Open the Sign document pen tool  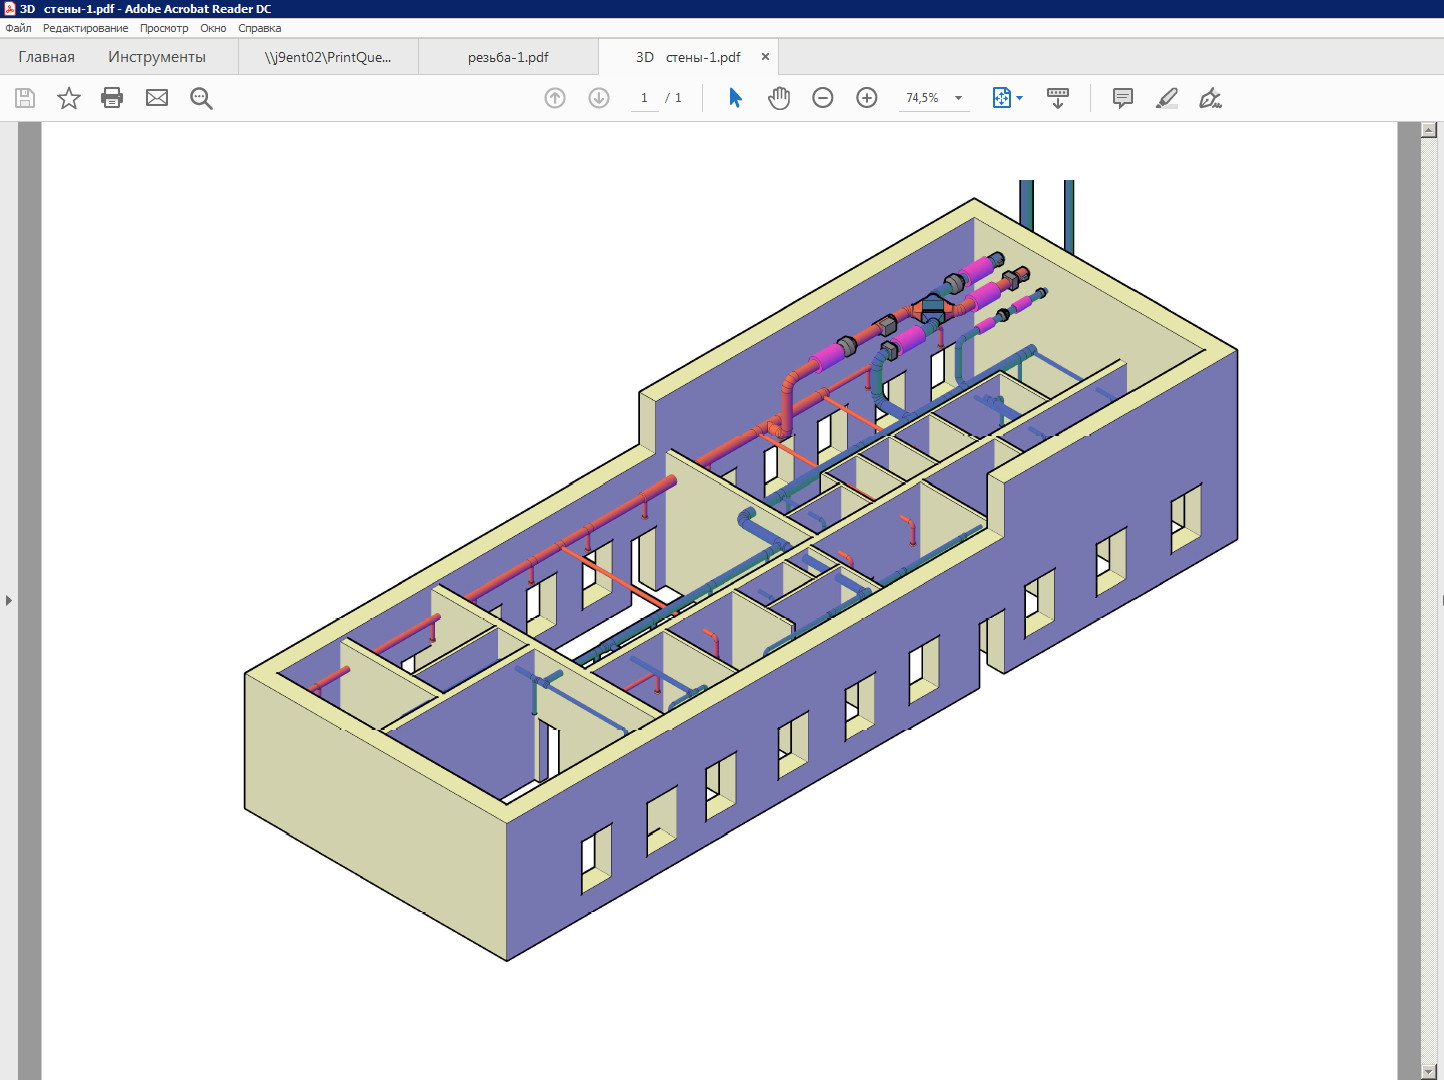coord(1211,98)
